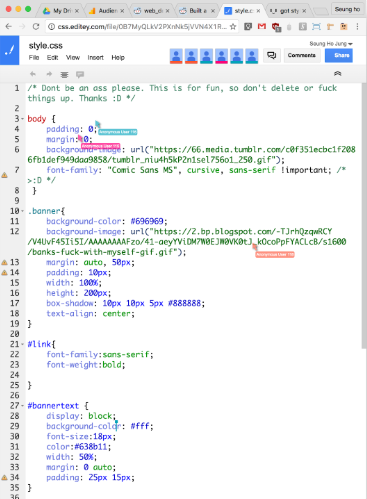Click the tumblr background-image URL on line 6

click(191, 155)
